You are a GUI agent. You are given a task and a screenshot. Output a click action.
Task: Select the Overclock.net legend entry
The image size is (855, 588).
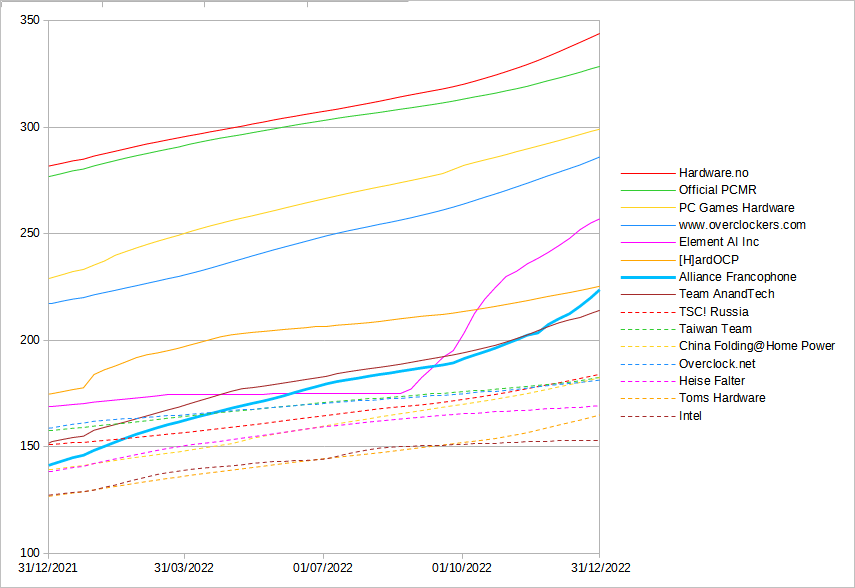click(x=717, y=364)
